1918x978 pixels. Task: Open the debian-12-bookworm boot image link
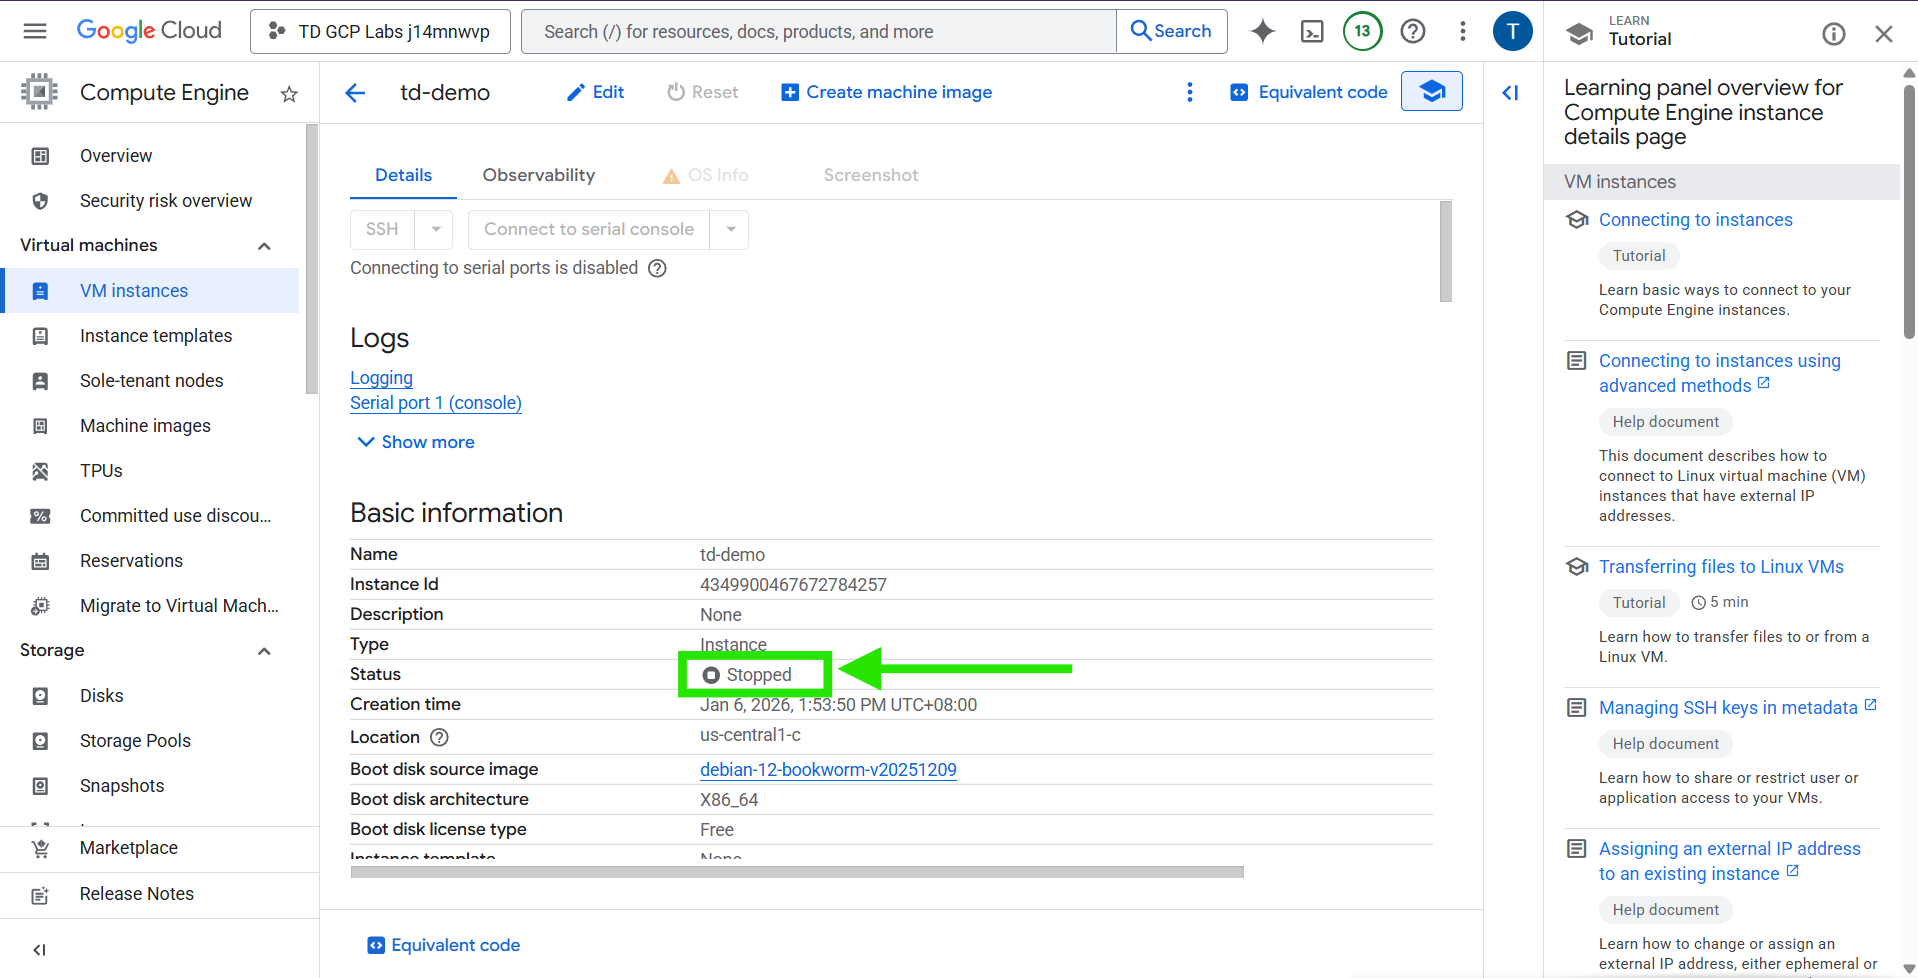[828, 770]
